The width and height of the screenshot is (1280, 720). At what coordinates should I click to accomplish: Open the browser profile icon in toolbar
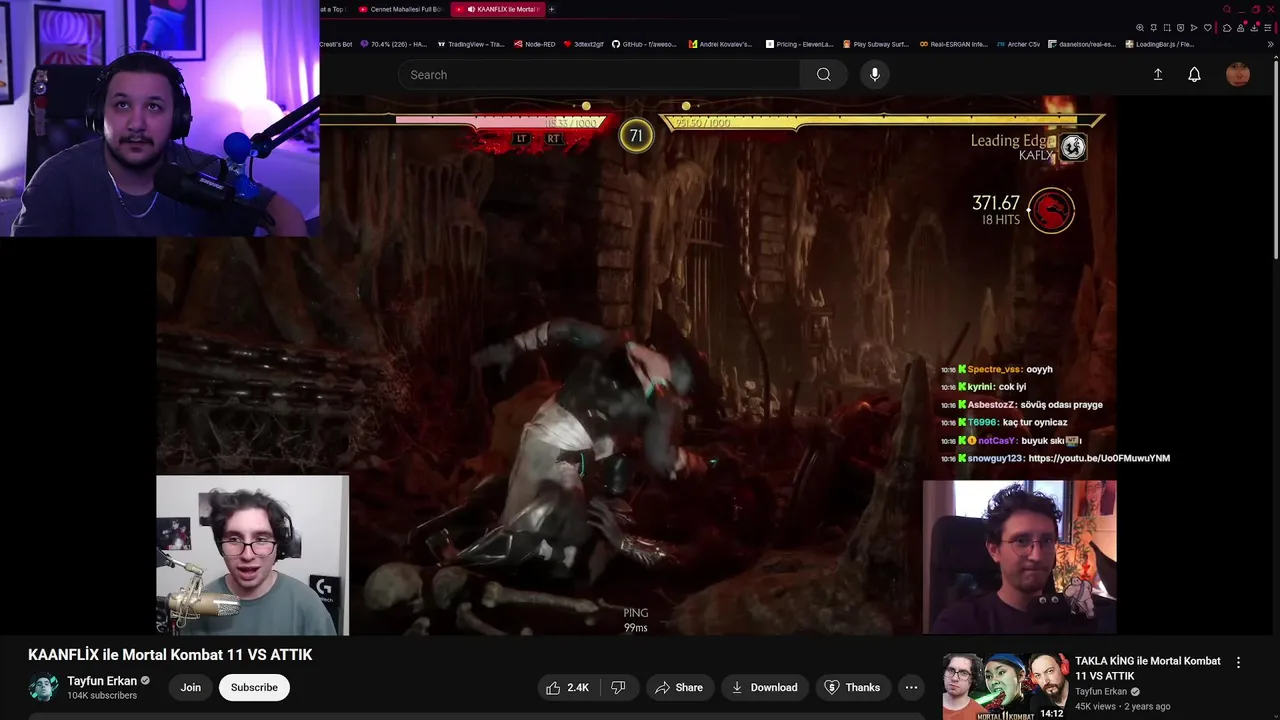(x=1241, y=28)
